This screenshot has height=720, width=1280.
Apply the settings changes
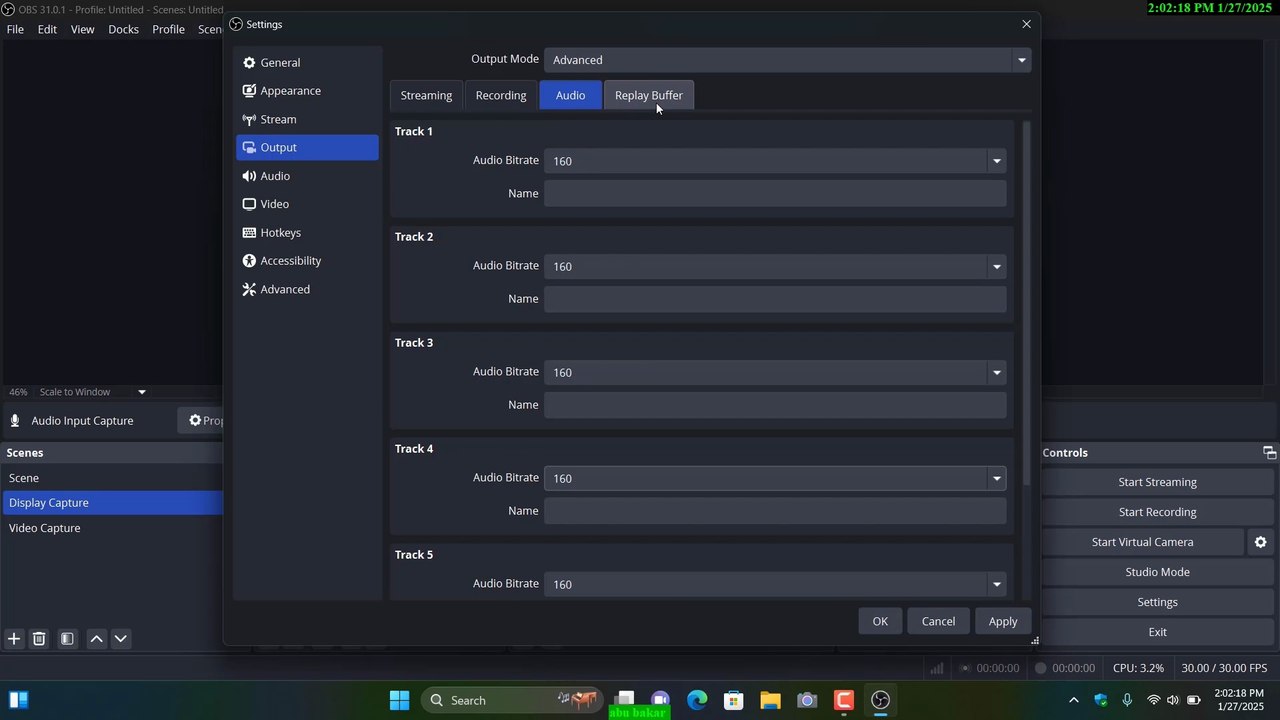click(x=1003, y=621)
